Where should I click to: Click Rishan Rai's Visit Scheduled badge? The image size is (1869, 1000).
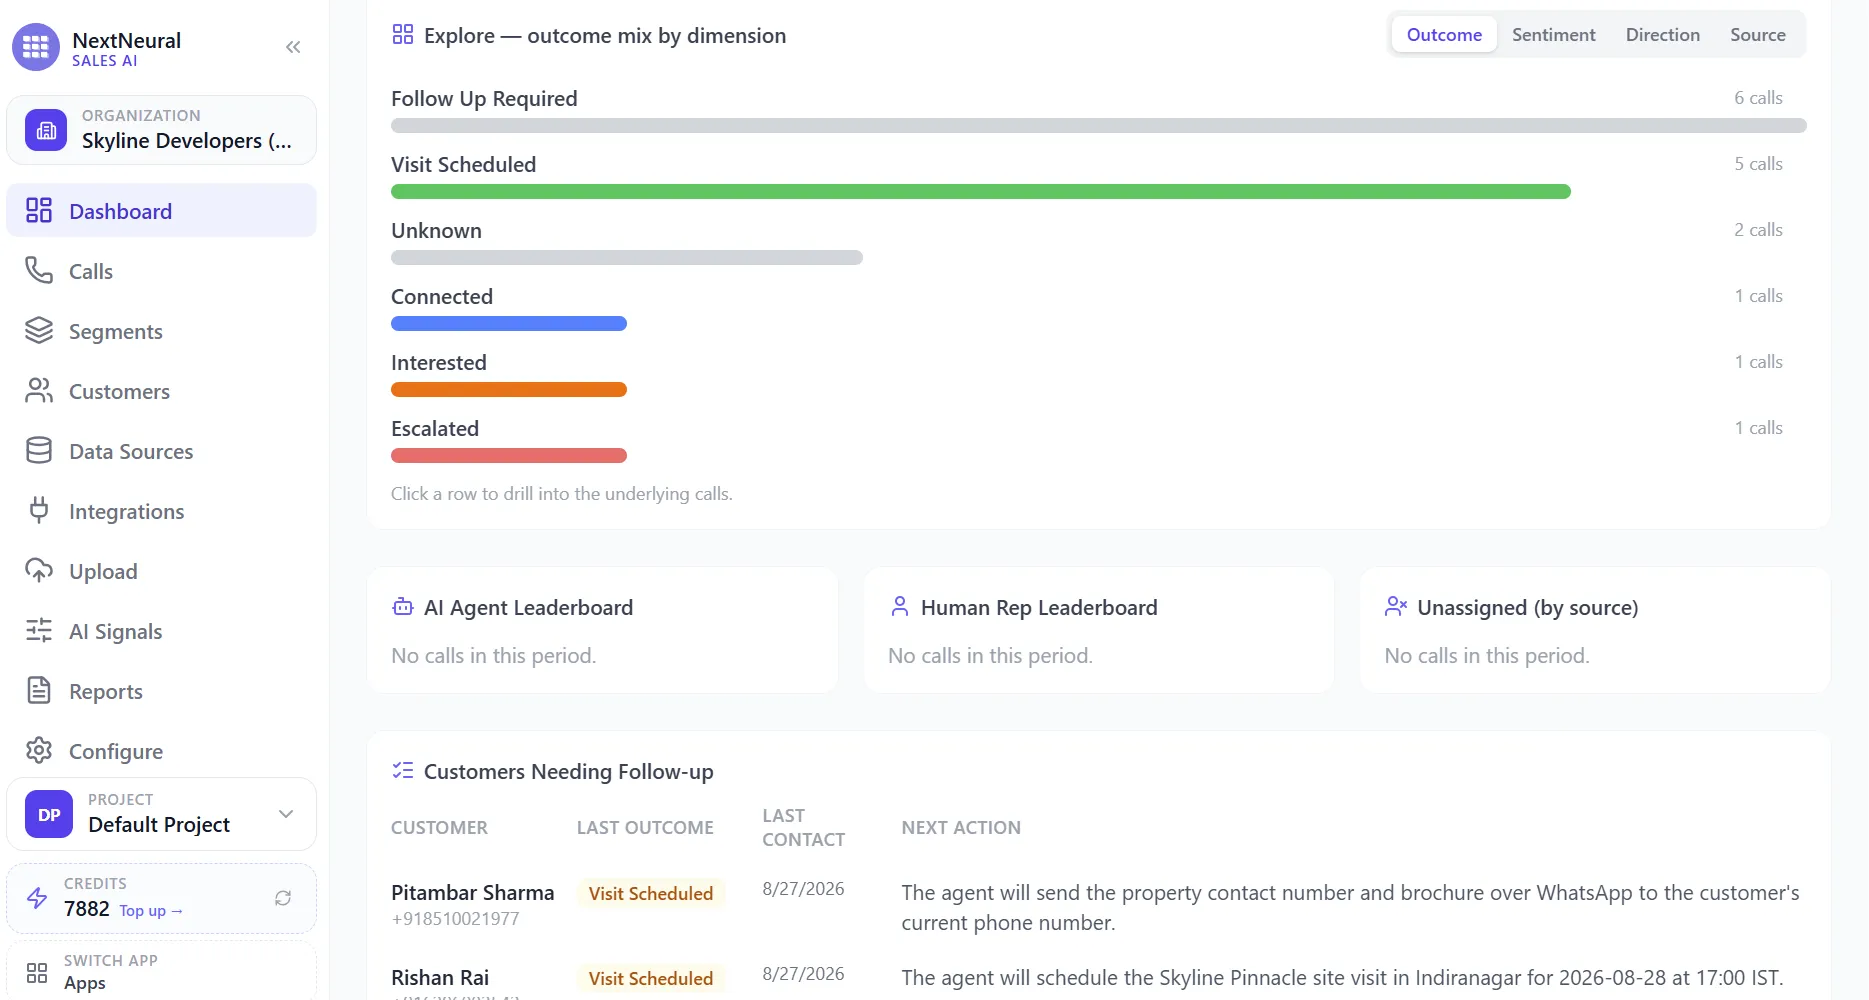coord(650,978)
